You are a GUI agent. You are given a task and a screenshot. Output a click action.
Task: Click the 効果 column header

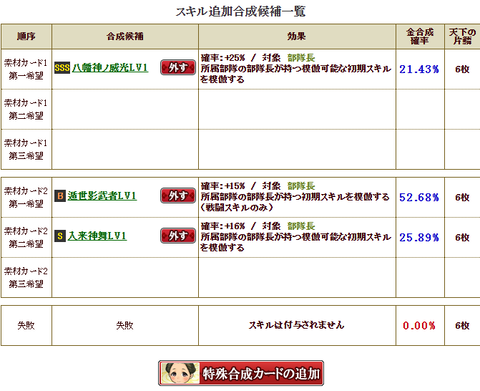(x=297, y=36)
